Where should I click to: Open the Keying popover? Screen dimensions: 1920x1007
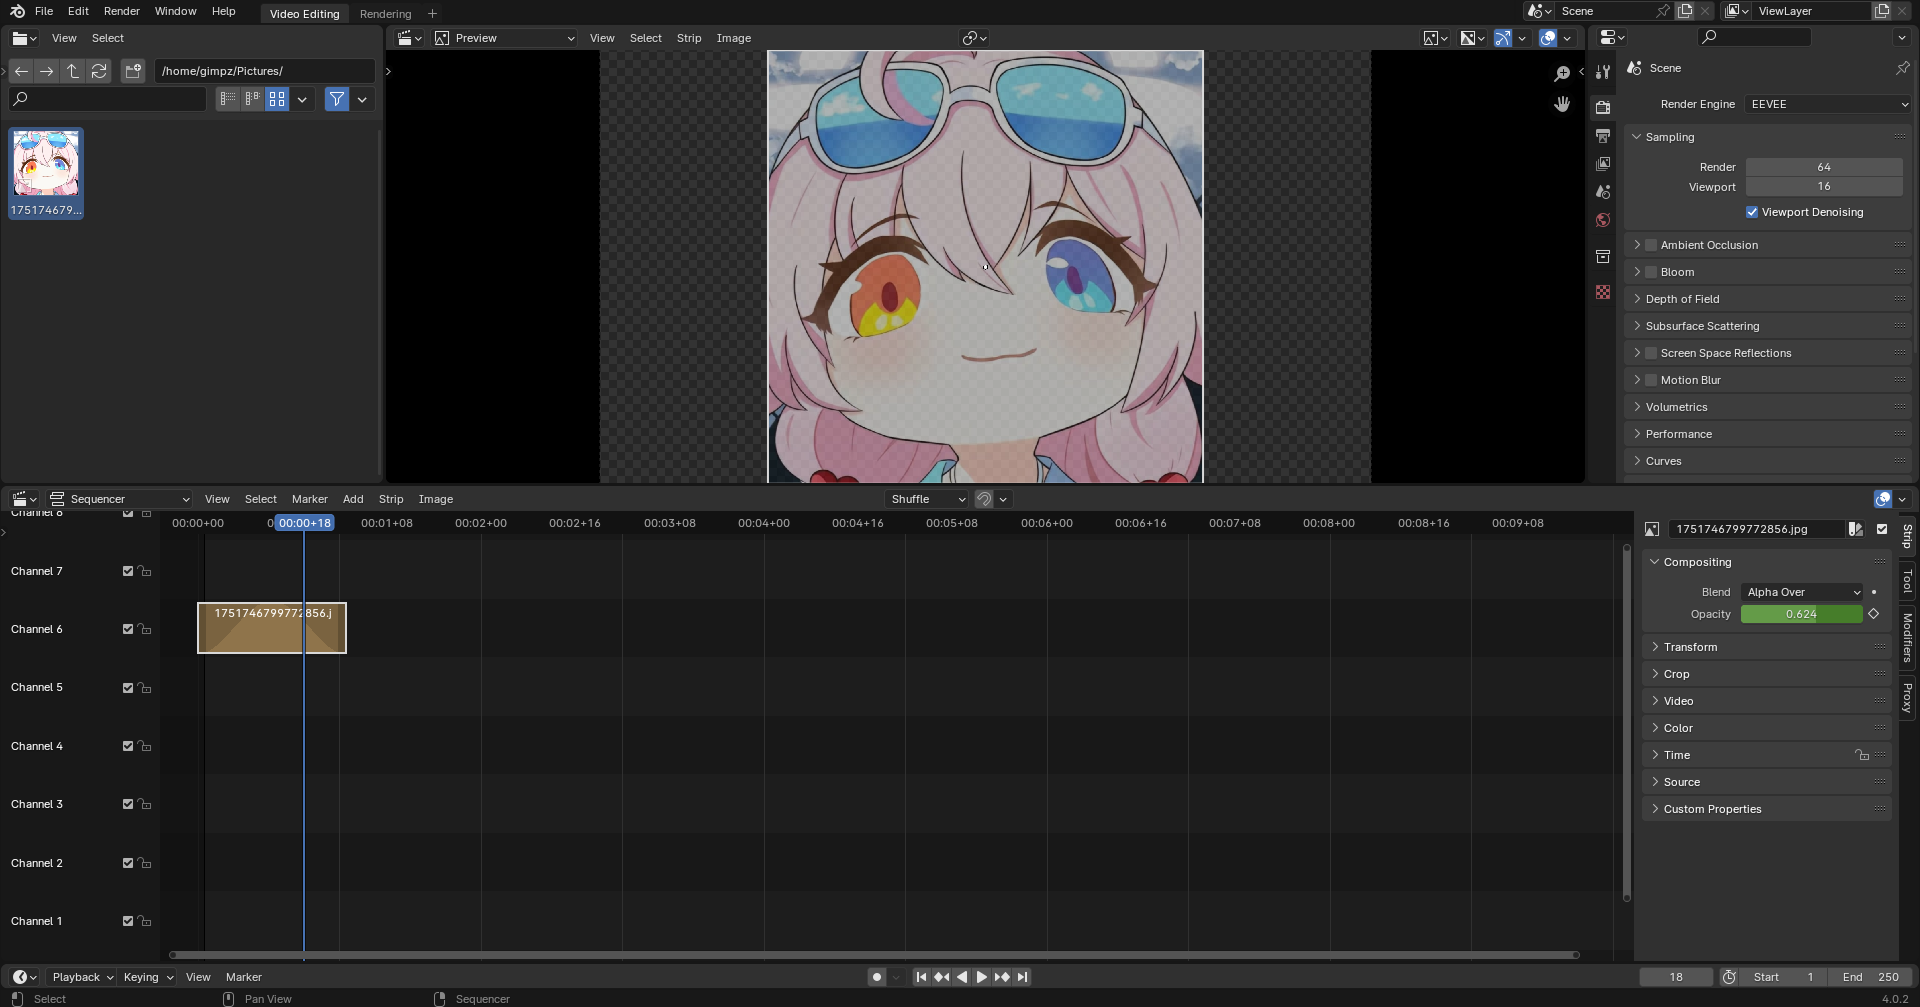tap(147, 977)
